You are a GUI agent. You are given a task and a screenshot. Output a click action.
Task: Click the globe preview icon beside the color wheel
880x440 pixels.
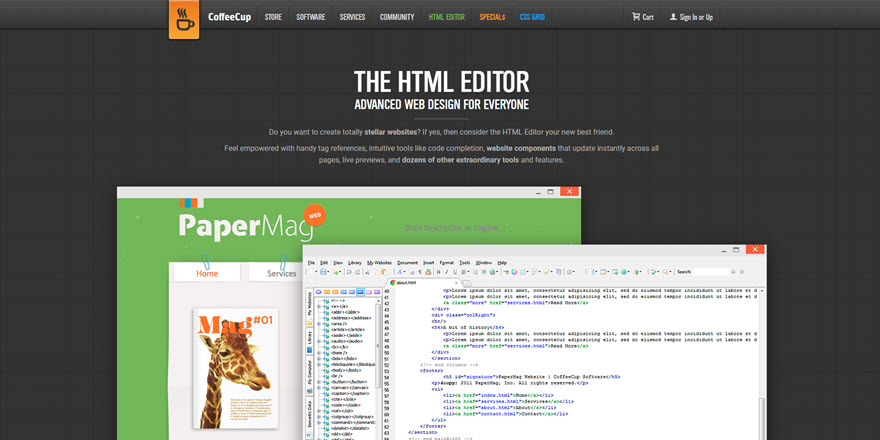coord(492,272)
